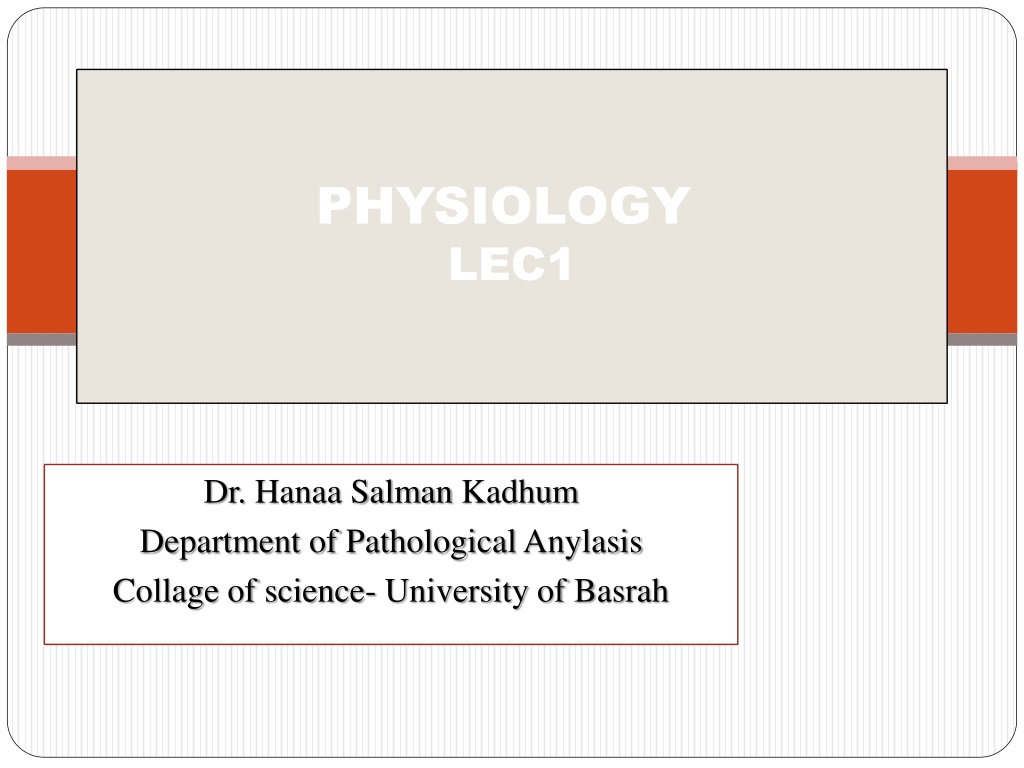Screen dimensions: 1024x768
Task: Select the red-bordered author text box edge
Action: [x=391, y=465]
